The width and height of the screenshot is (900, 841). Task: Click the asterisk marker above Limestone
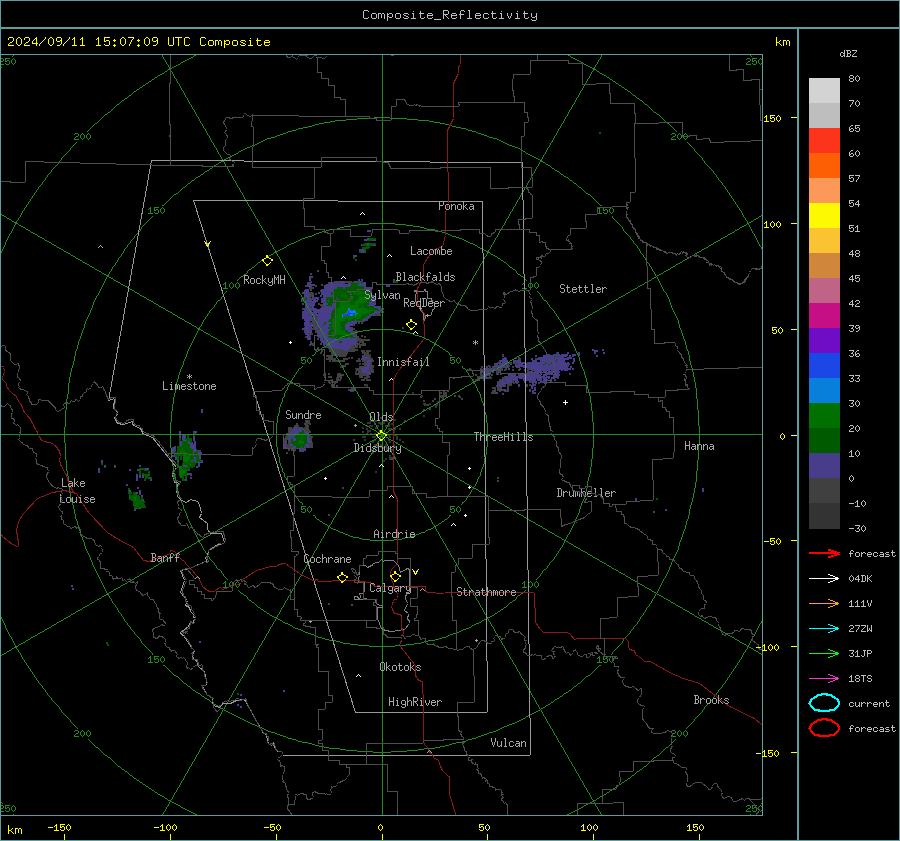pyautogui.click(x=189, y=377)
